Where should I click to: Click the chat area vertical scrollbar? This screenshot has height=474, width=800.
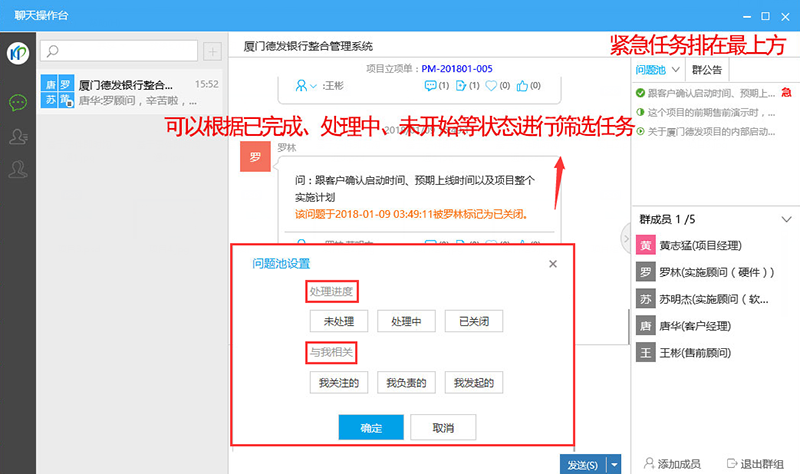[628, 327]
